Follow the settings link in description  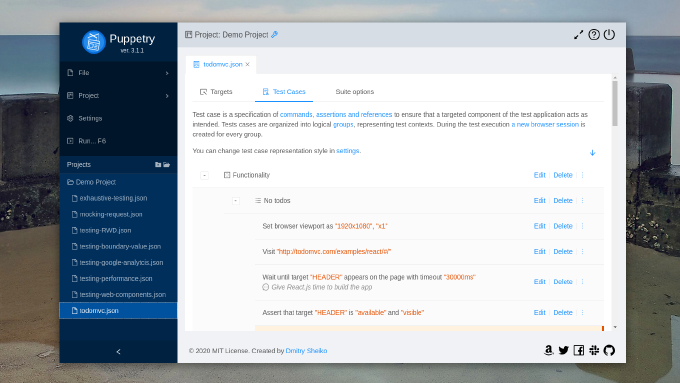(x=347, y=151)
